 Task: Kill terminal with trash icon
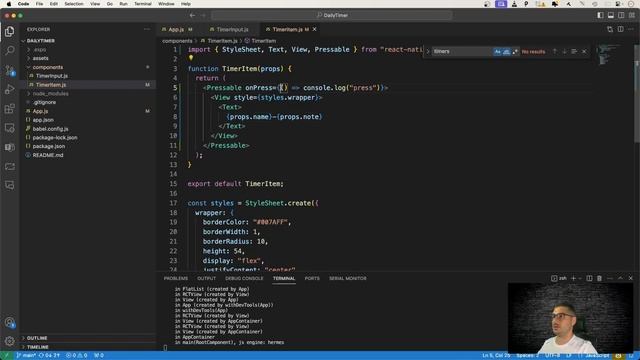point(599,278)
